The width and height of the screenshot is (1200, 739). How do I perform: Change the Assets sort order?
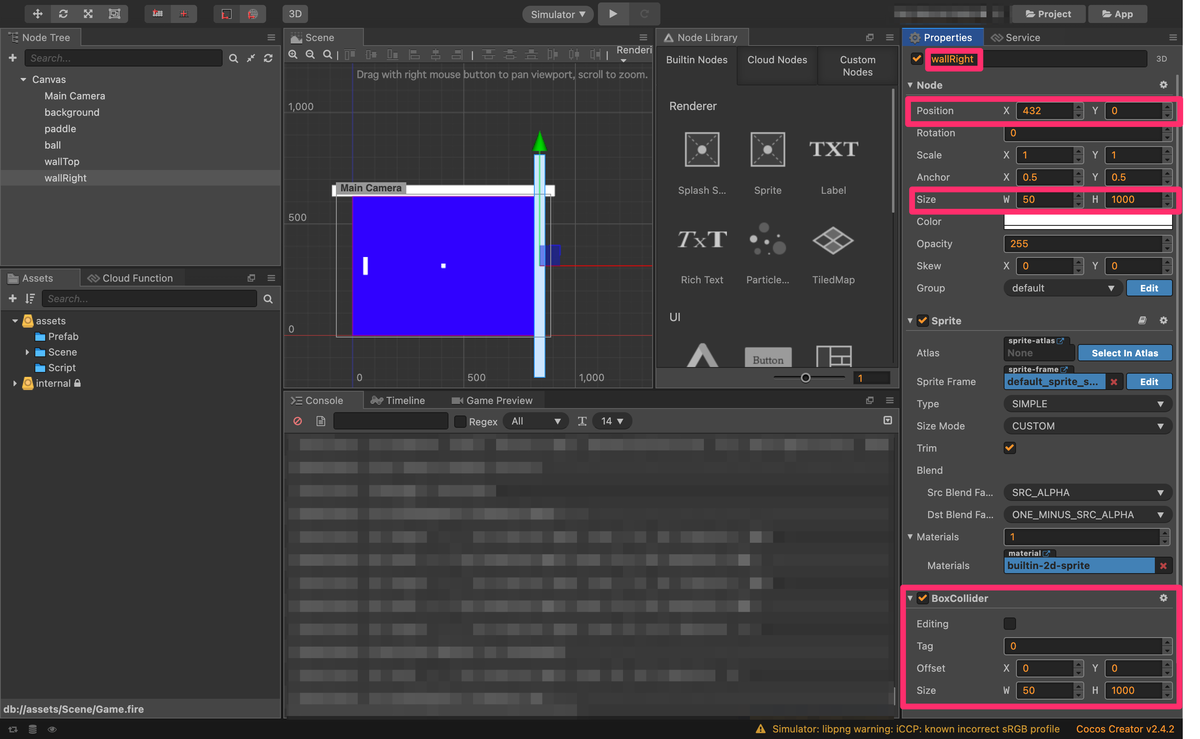tap(30, 299)
